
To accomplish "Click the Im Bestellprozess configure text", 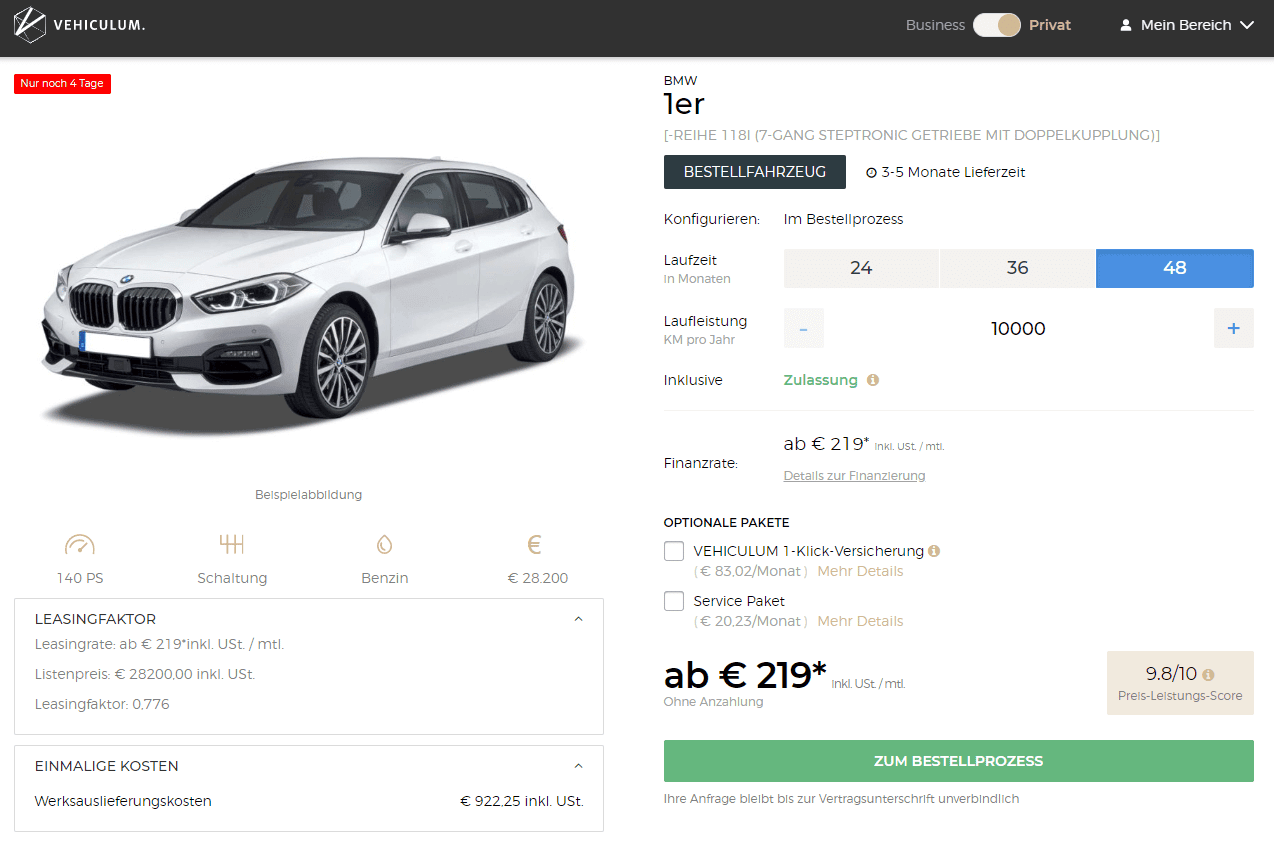I will pos(843,219).
